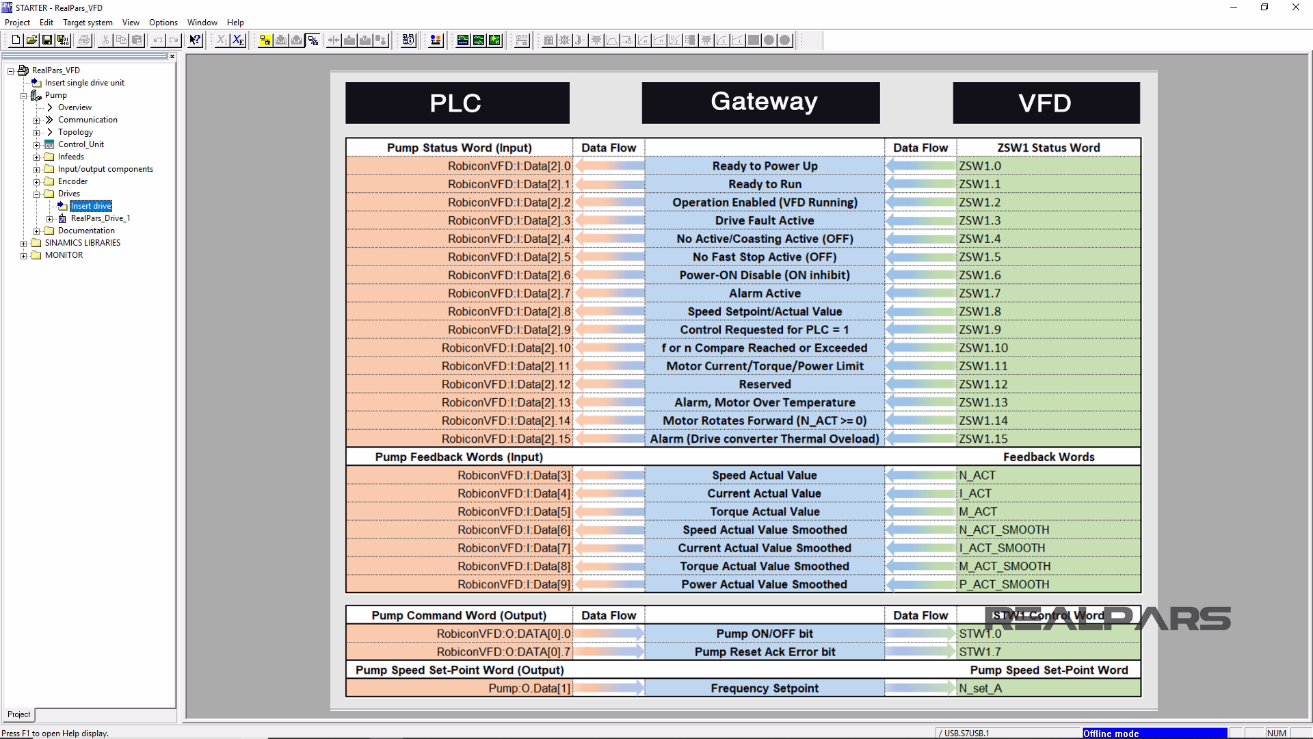The height and width of the screenshot is (739, 1313).
Task: Expand the Input/output components folder
Action: (x=37, y=169)
